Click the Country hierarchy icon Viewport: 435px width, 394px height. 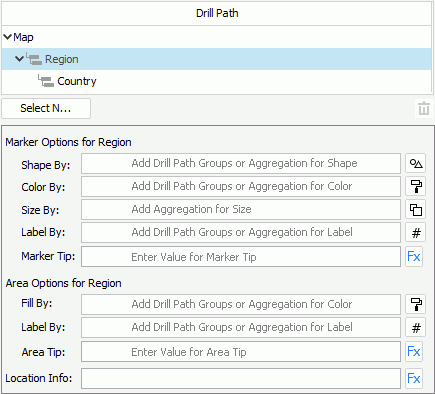(x=46, y=81)
